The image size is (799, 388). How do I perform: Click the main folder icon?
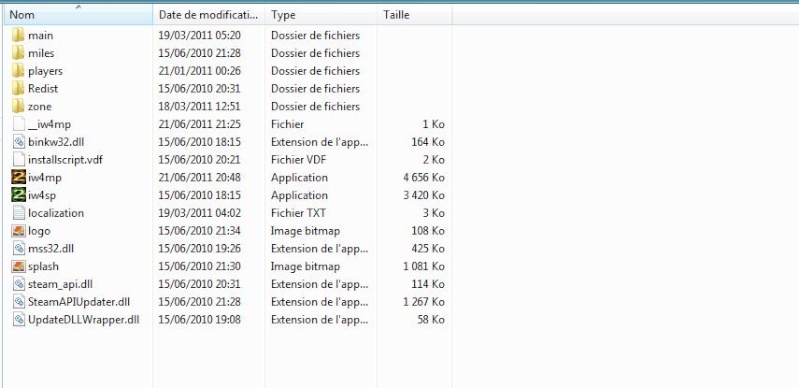18,36
